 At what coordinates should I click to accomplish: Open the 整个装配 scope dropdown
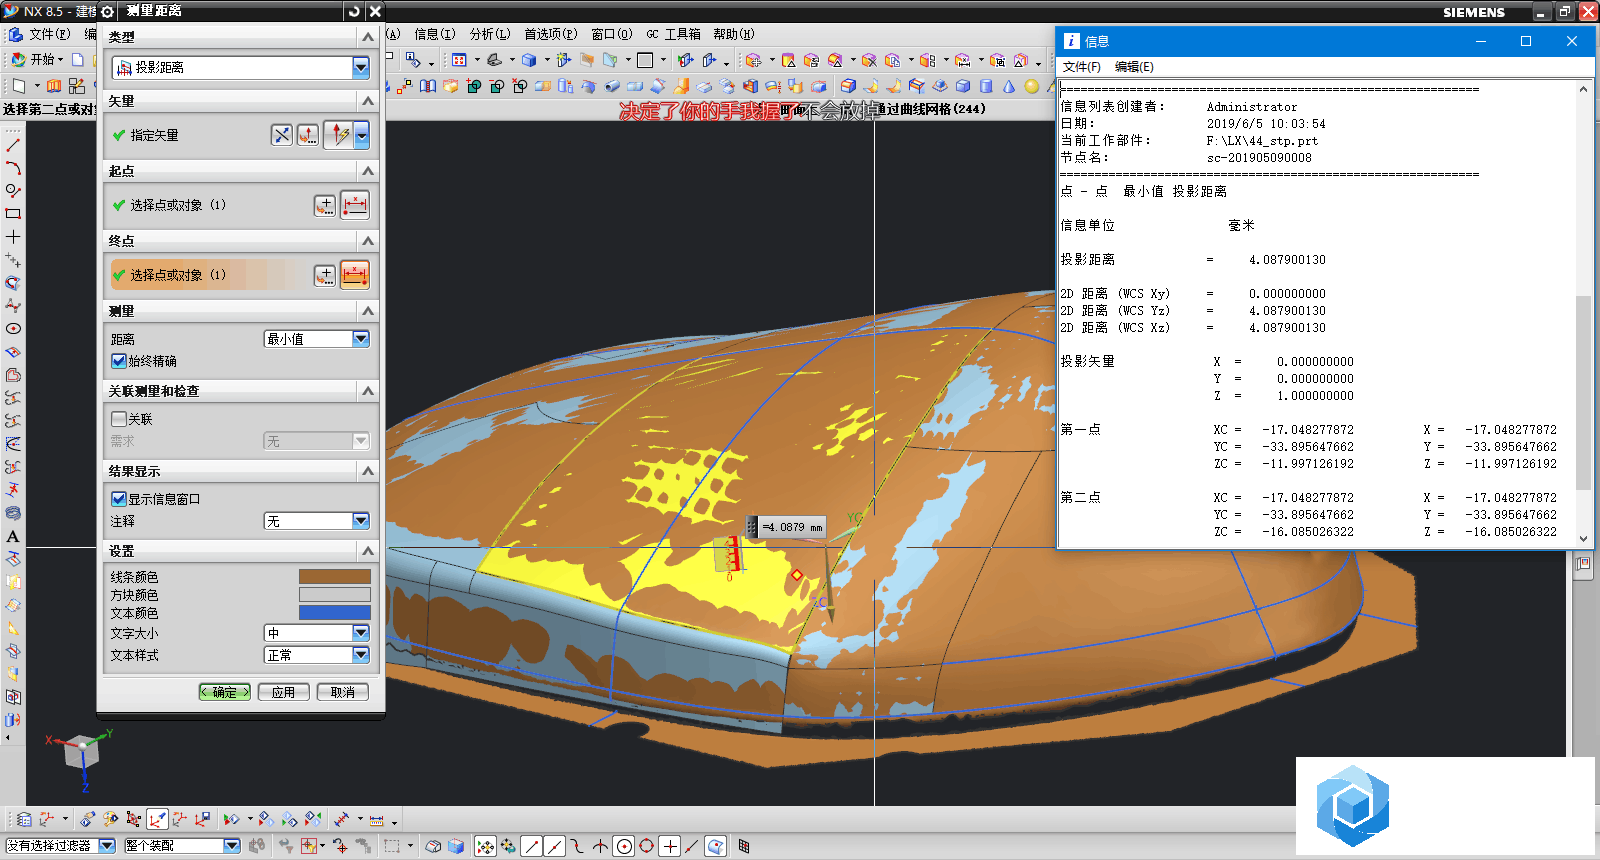[x=182, y=846]
